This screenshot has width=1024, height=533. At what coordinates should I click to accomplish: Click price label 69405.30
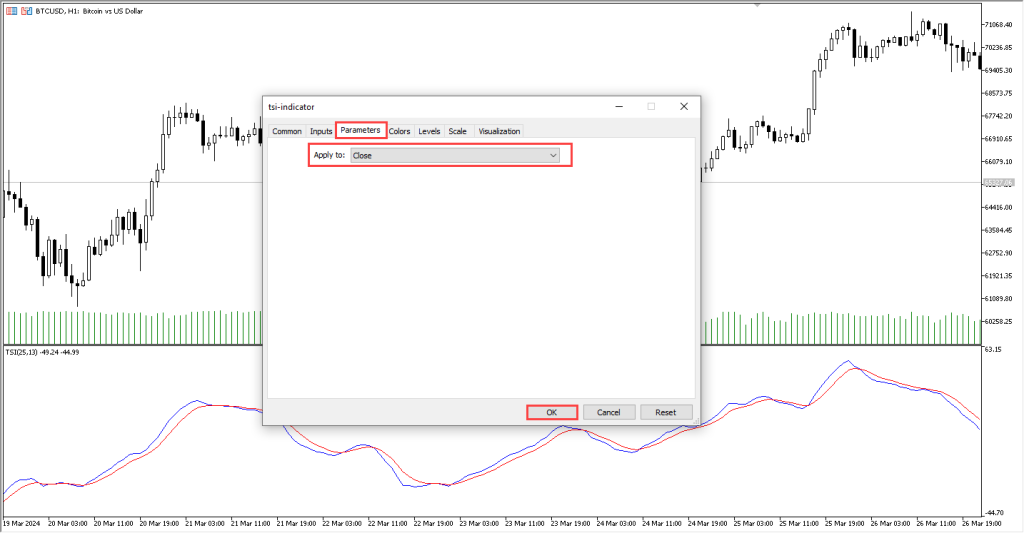(999, 71)
